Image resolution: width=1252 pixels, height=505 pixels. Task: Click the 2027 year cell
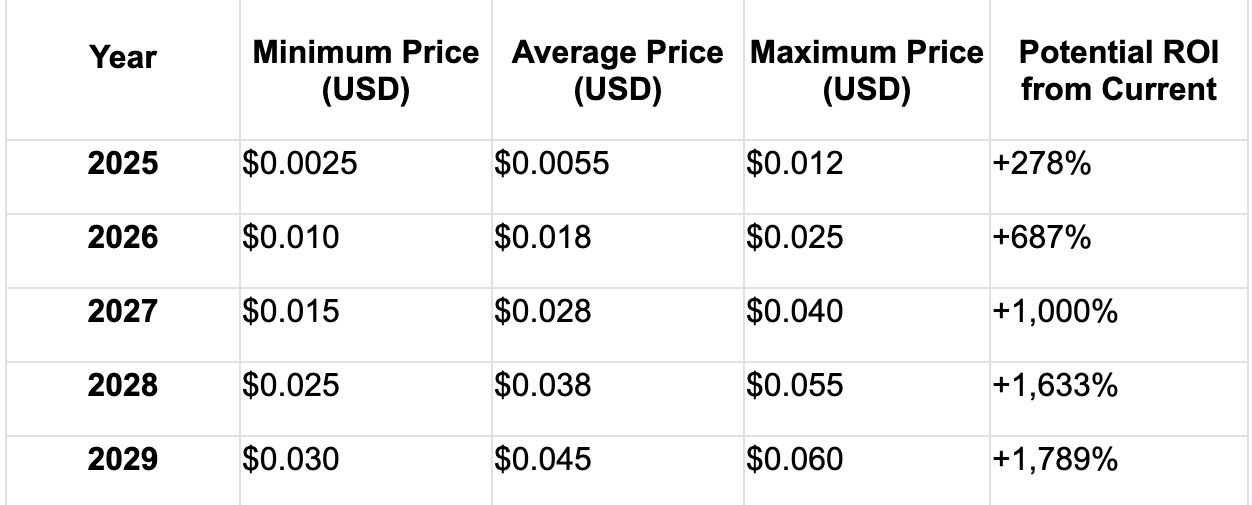(x=122, y=312)
